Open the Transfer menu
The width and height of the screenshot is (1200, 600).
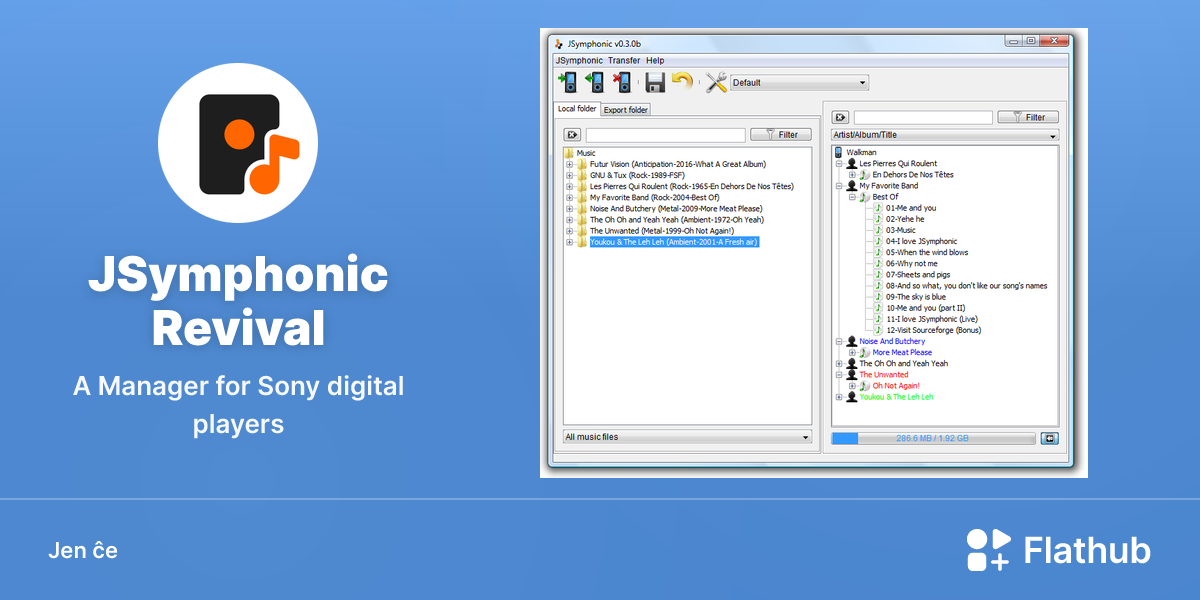(624, 61)
